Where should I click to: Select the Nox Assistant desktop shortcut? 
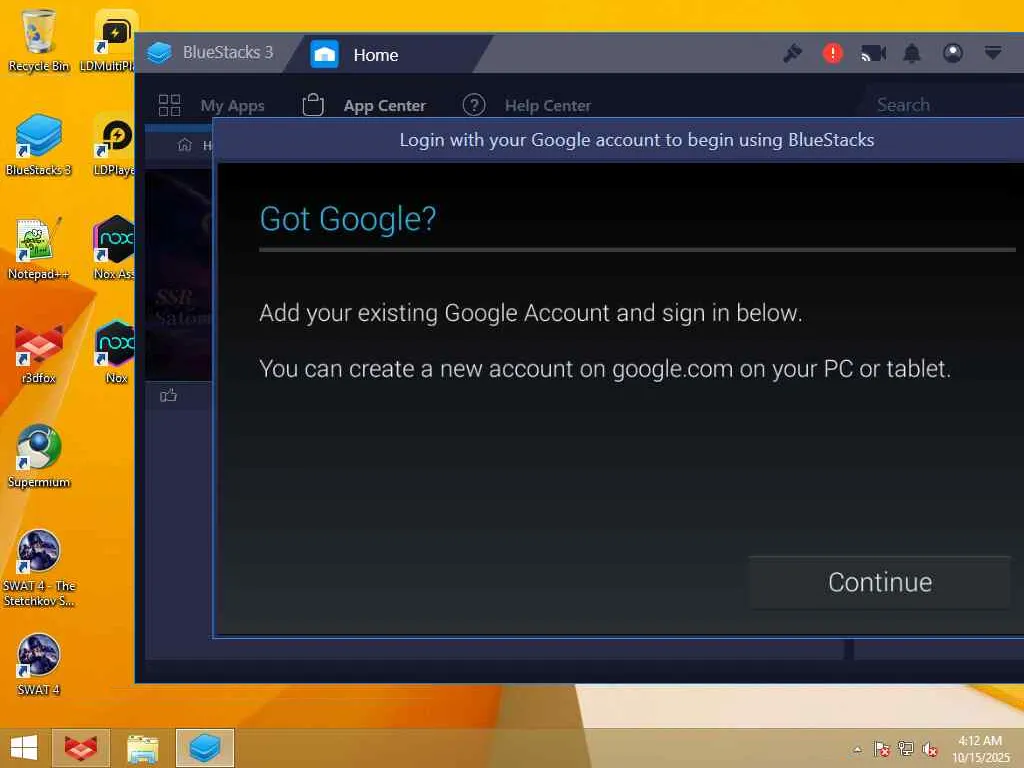tap(114, 249)
